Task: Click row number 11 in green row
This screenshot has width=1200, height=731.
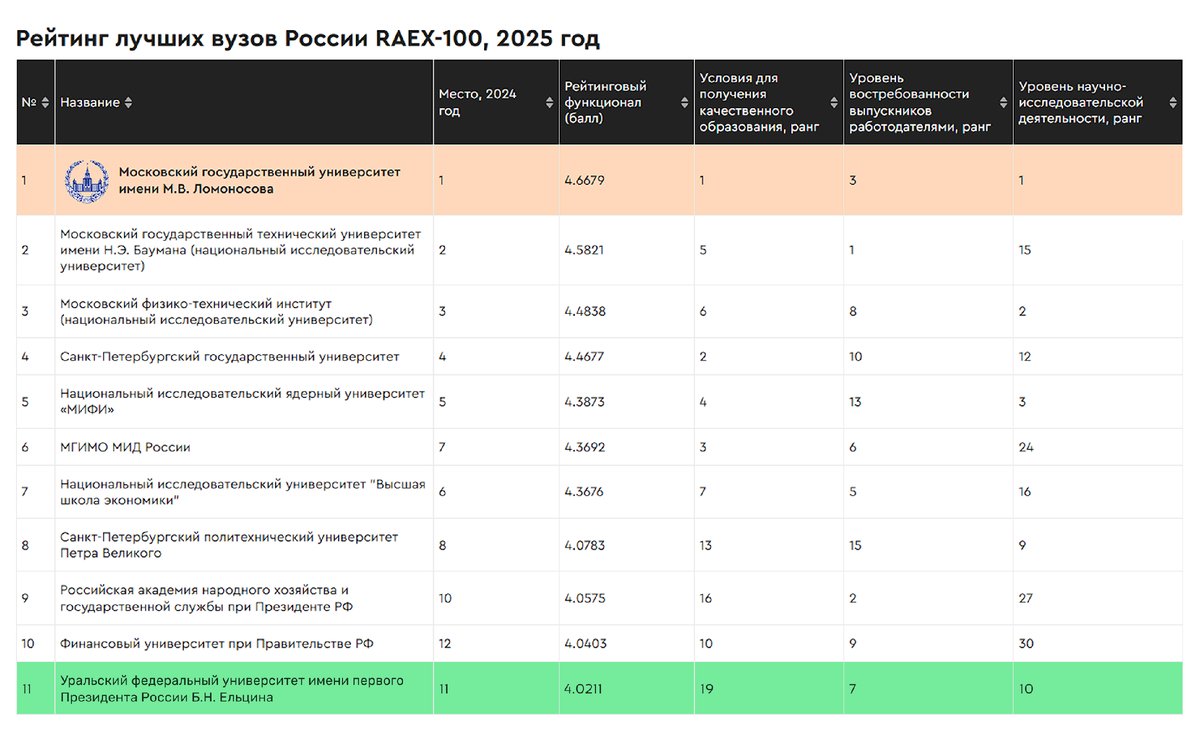Action: tap(25, 689)
